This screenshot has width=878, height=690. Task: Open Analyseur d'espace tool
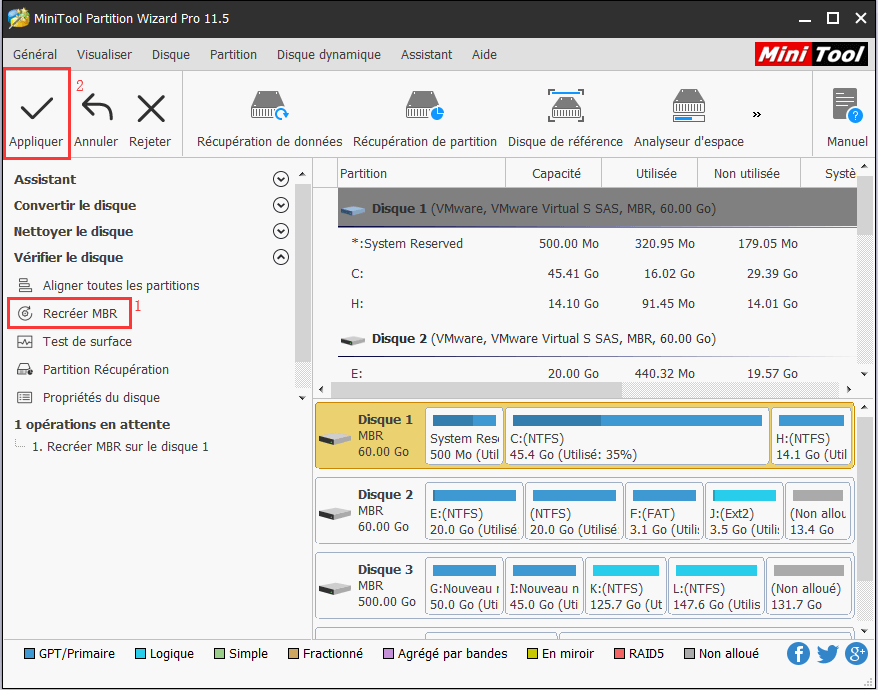pyautogui.click(x=689, y=118)
